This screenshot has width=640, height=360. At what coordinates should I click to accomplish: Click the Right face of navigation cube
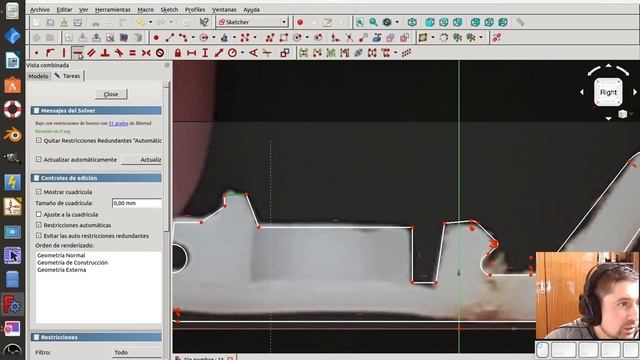[x=608, y=93]
